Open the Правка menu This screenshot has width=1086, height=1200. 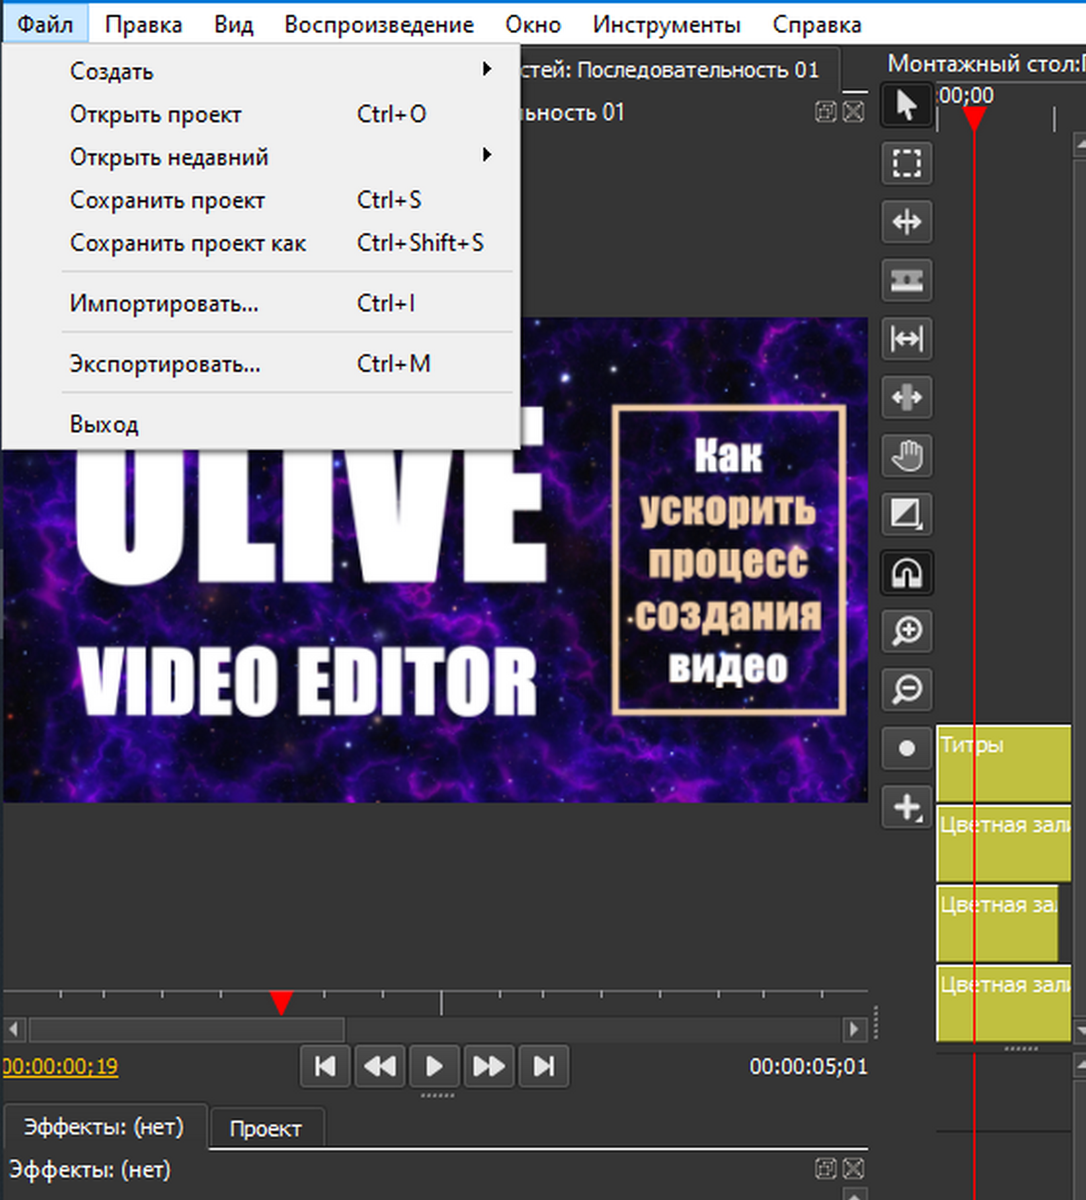pyautogui.click(x=143, y=24)
